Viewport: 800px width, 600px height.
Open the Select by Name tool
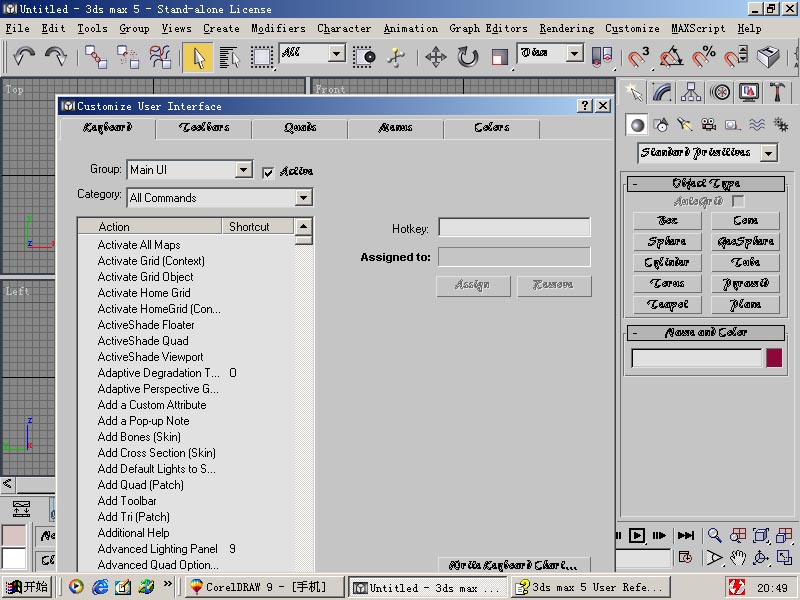pos(230,57)
